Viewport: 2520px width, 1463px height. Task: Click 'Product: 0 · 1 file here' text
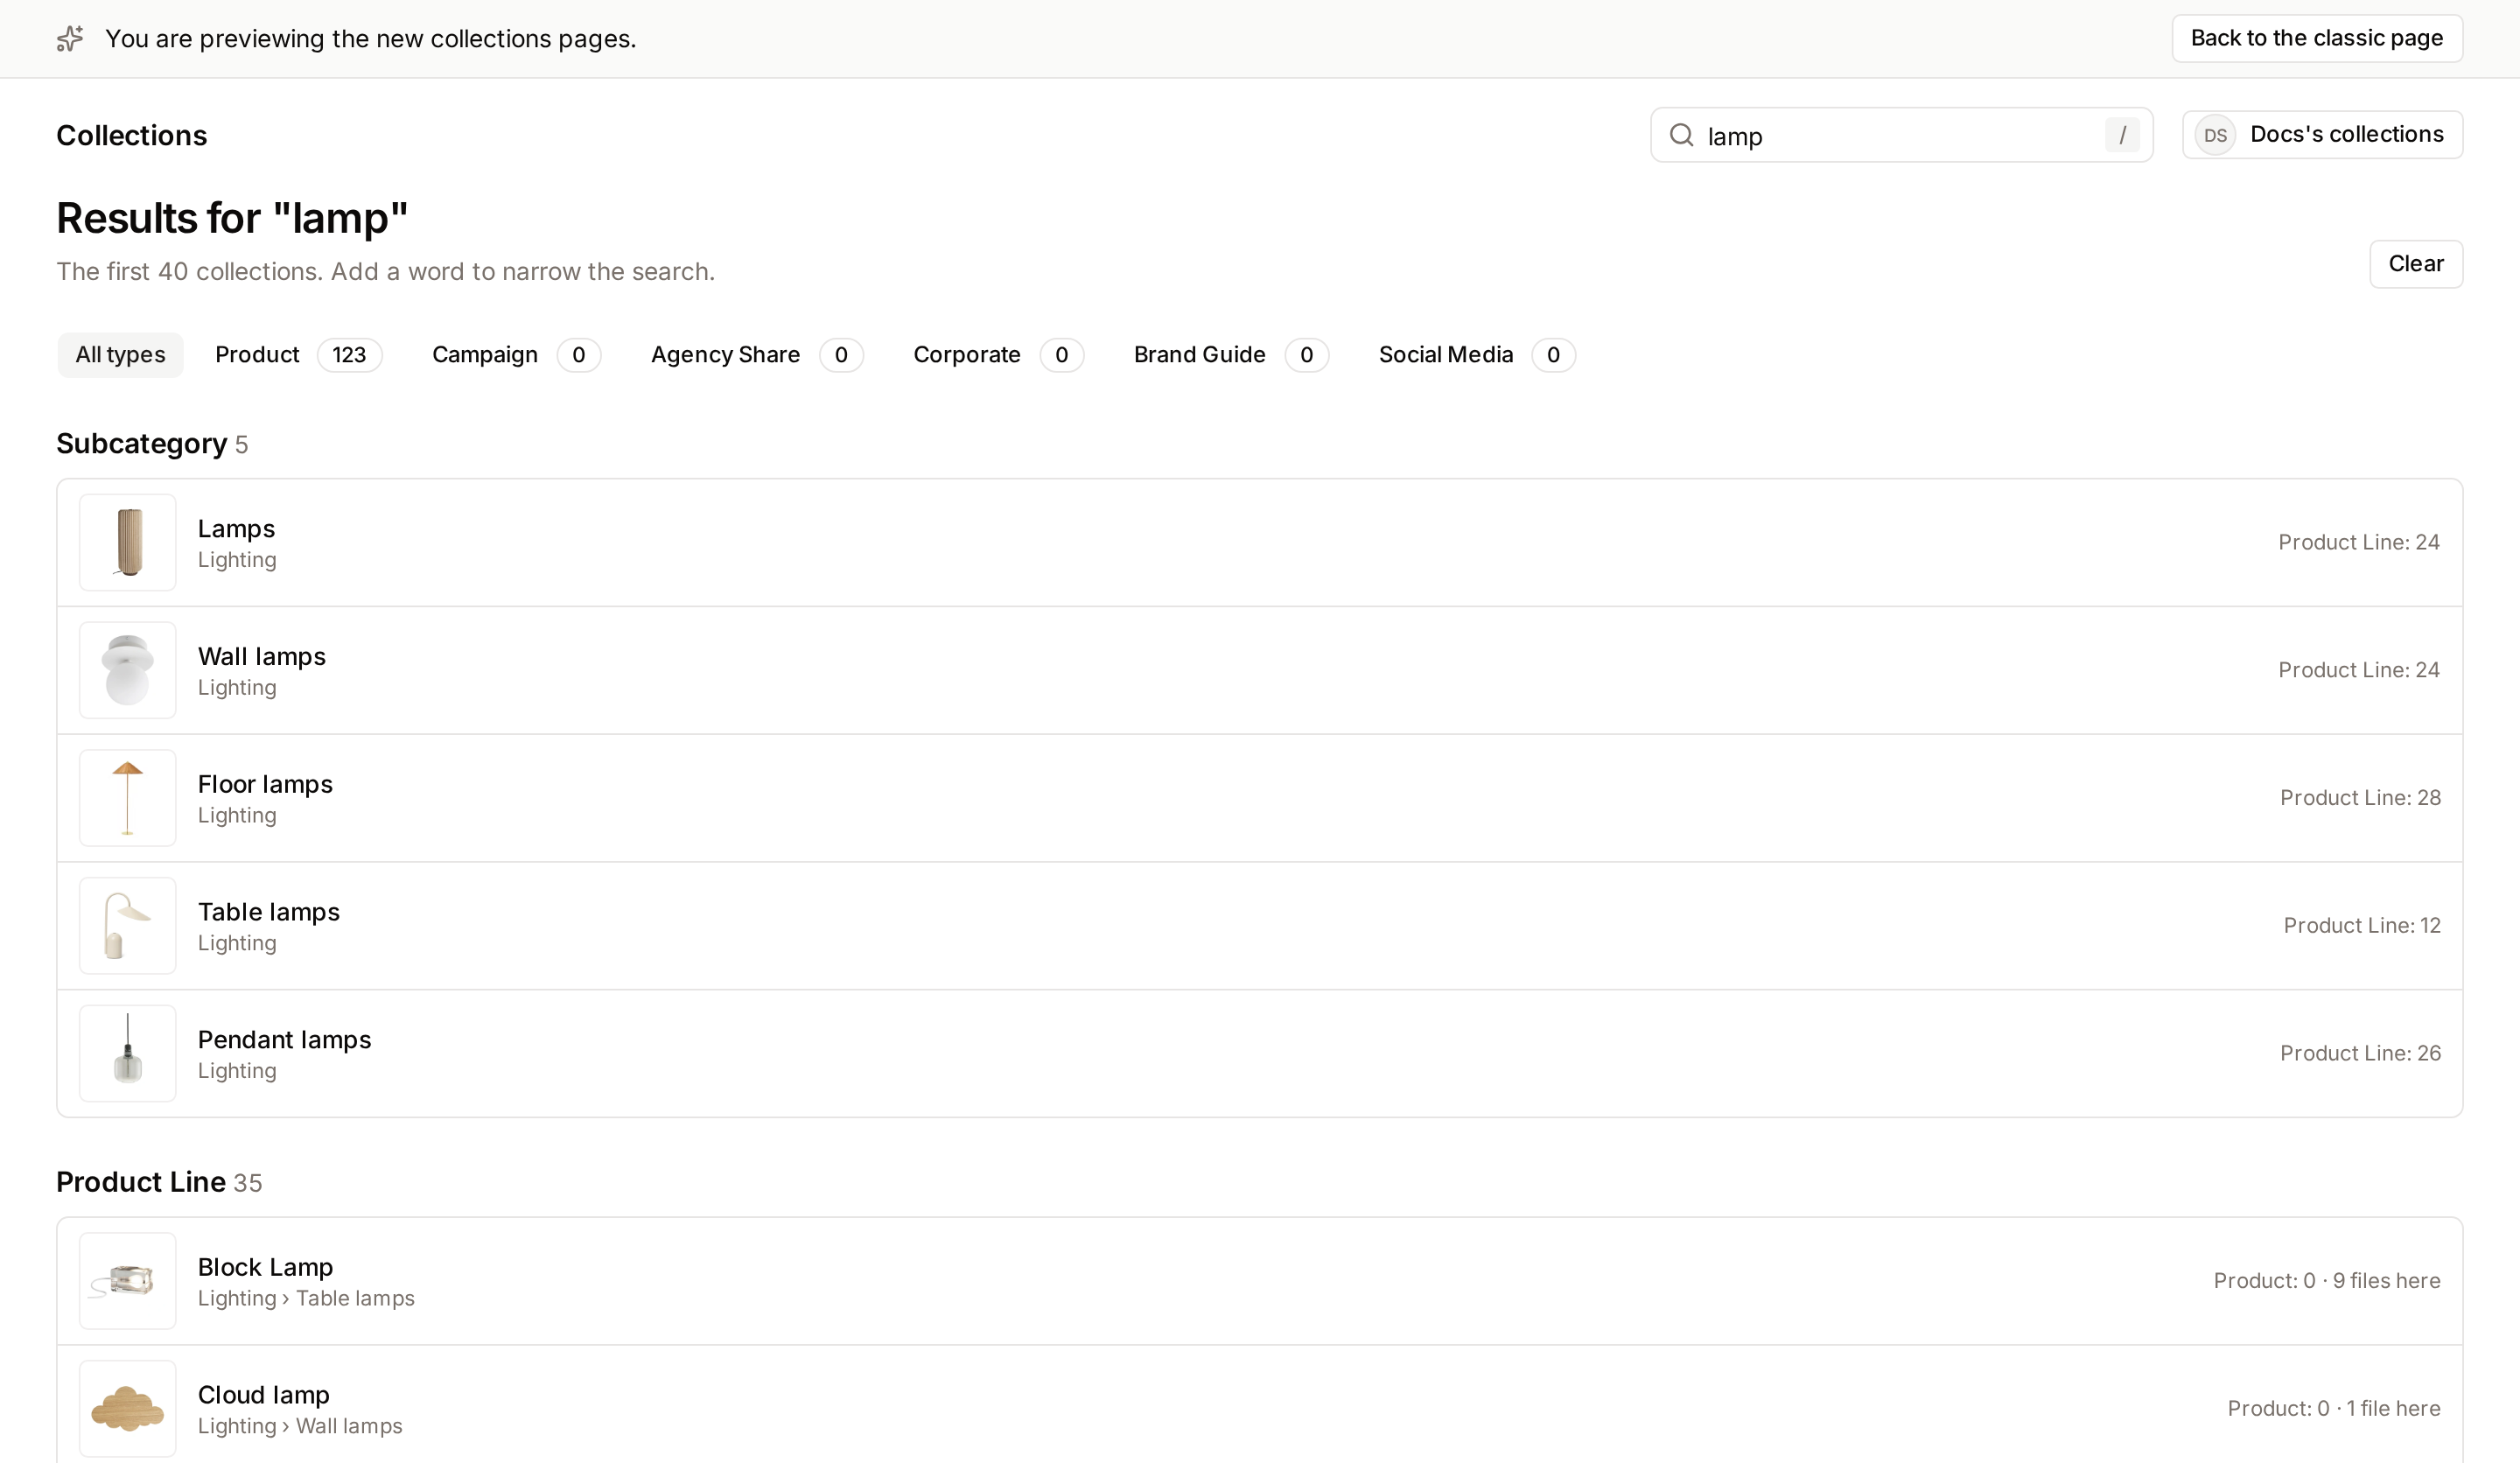pos(2334,1409)
